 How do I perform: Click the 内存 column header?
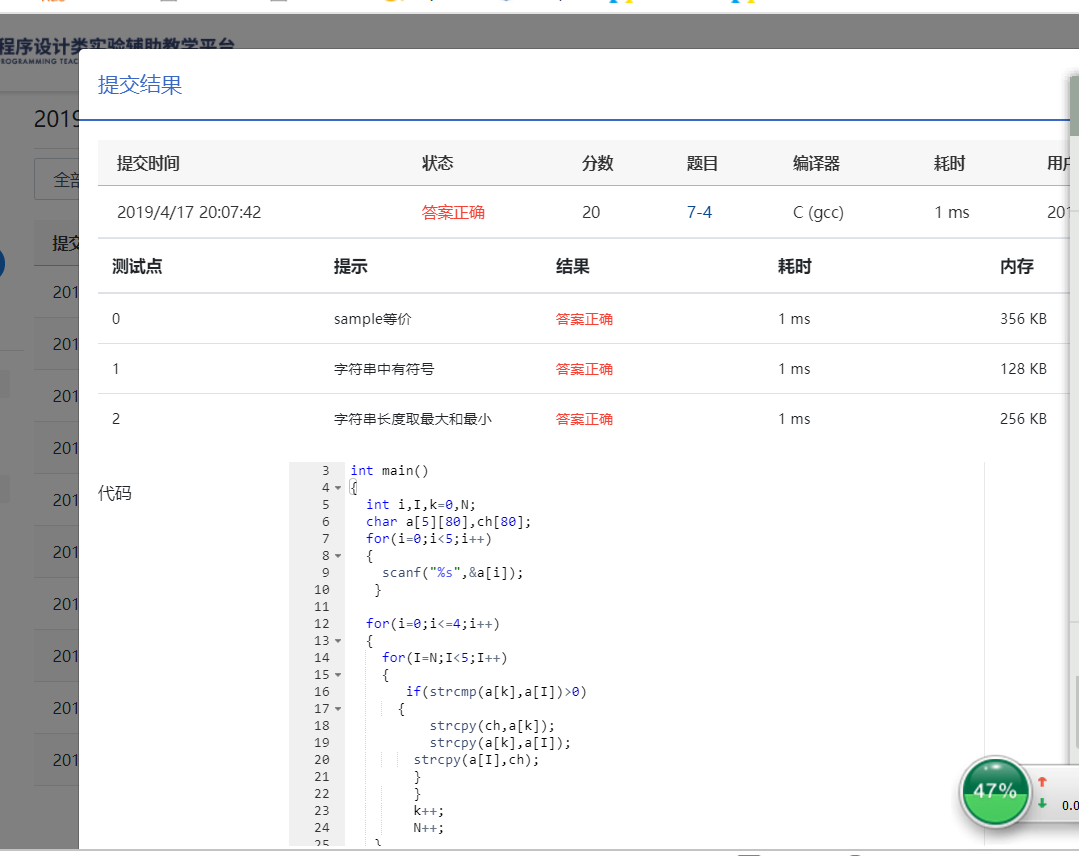[x=1016, y=266]
